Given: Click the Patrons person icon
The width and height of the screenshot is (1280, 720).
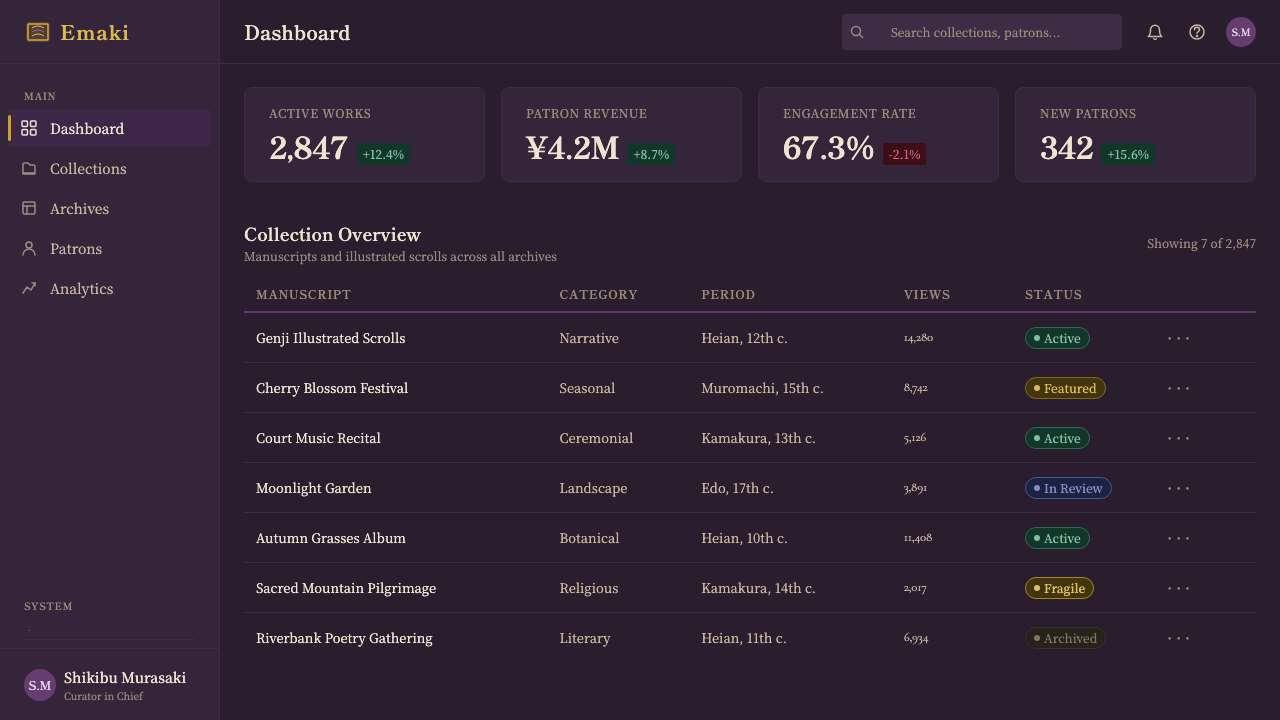Looking at the screenshot, I should (x=29, y=248).
